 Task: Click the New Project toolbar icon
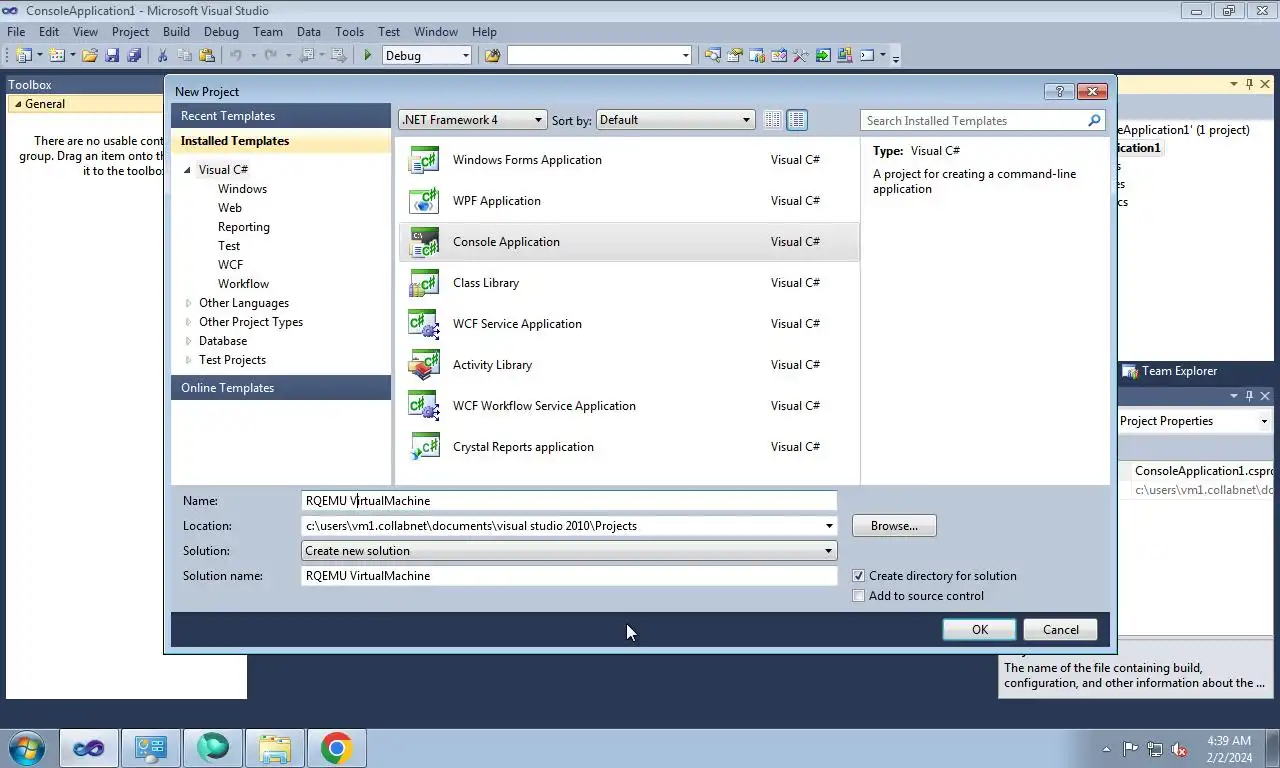click(24, 56)
